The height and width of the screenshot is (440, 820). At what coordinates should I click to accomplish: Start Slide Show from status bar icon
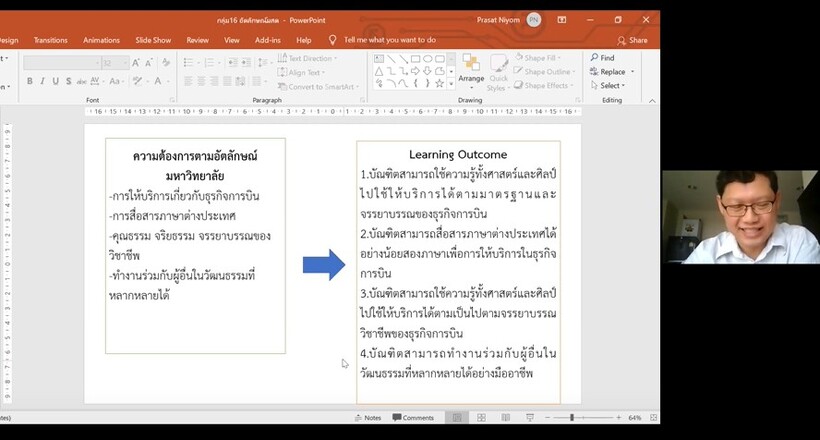pyautogui.click(x=530, y=418)
